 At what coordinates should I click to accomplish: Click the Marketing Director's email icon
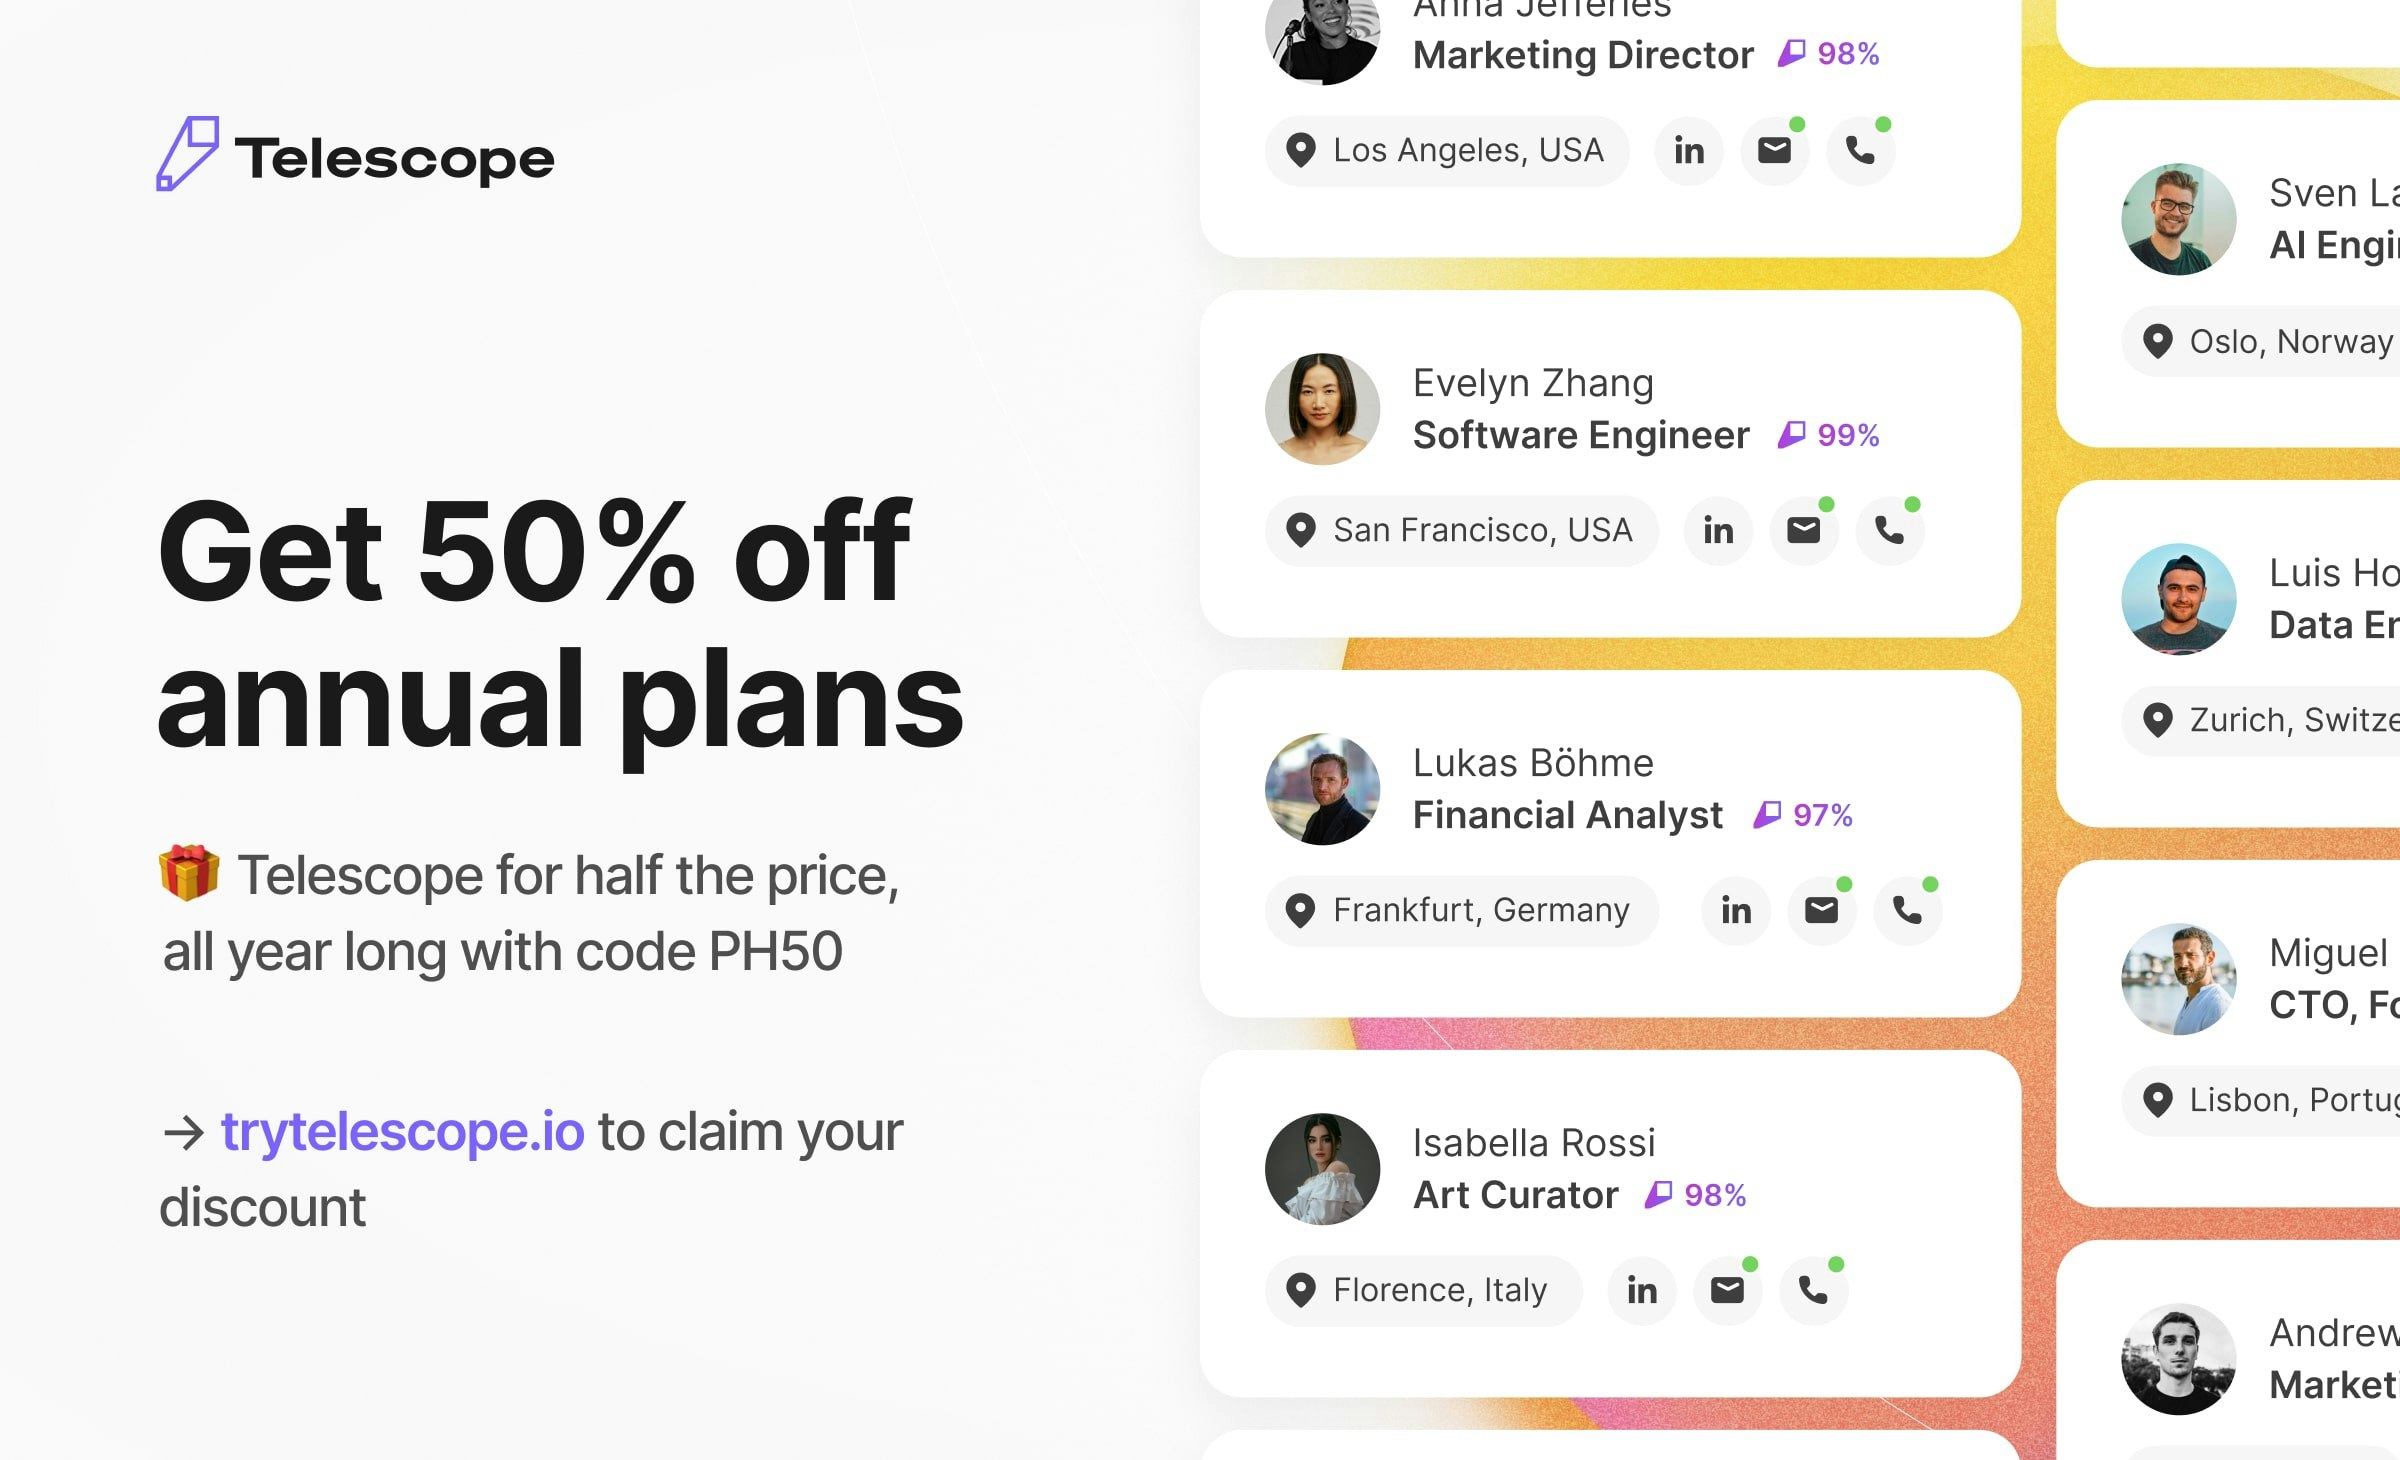tap(1775, 150)
